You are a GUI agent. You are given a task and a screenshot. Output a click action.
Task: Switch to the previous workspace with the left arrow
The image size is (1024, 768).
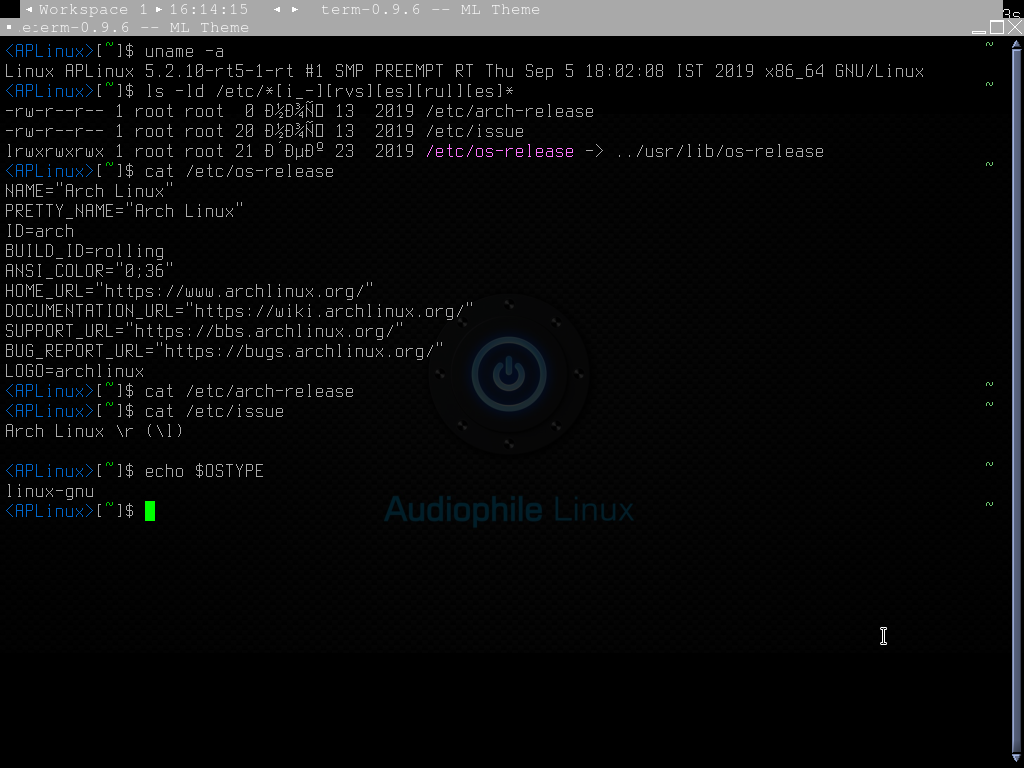pos(29,9)
